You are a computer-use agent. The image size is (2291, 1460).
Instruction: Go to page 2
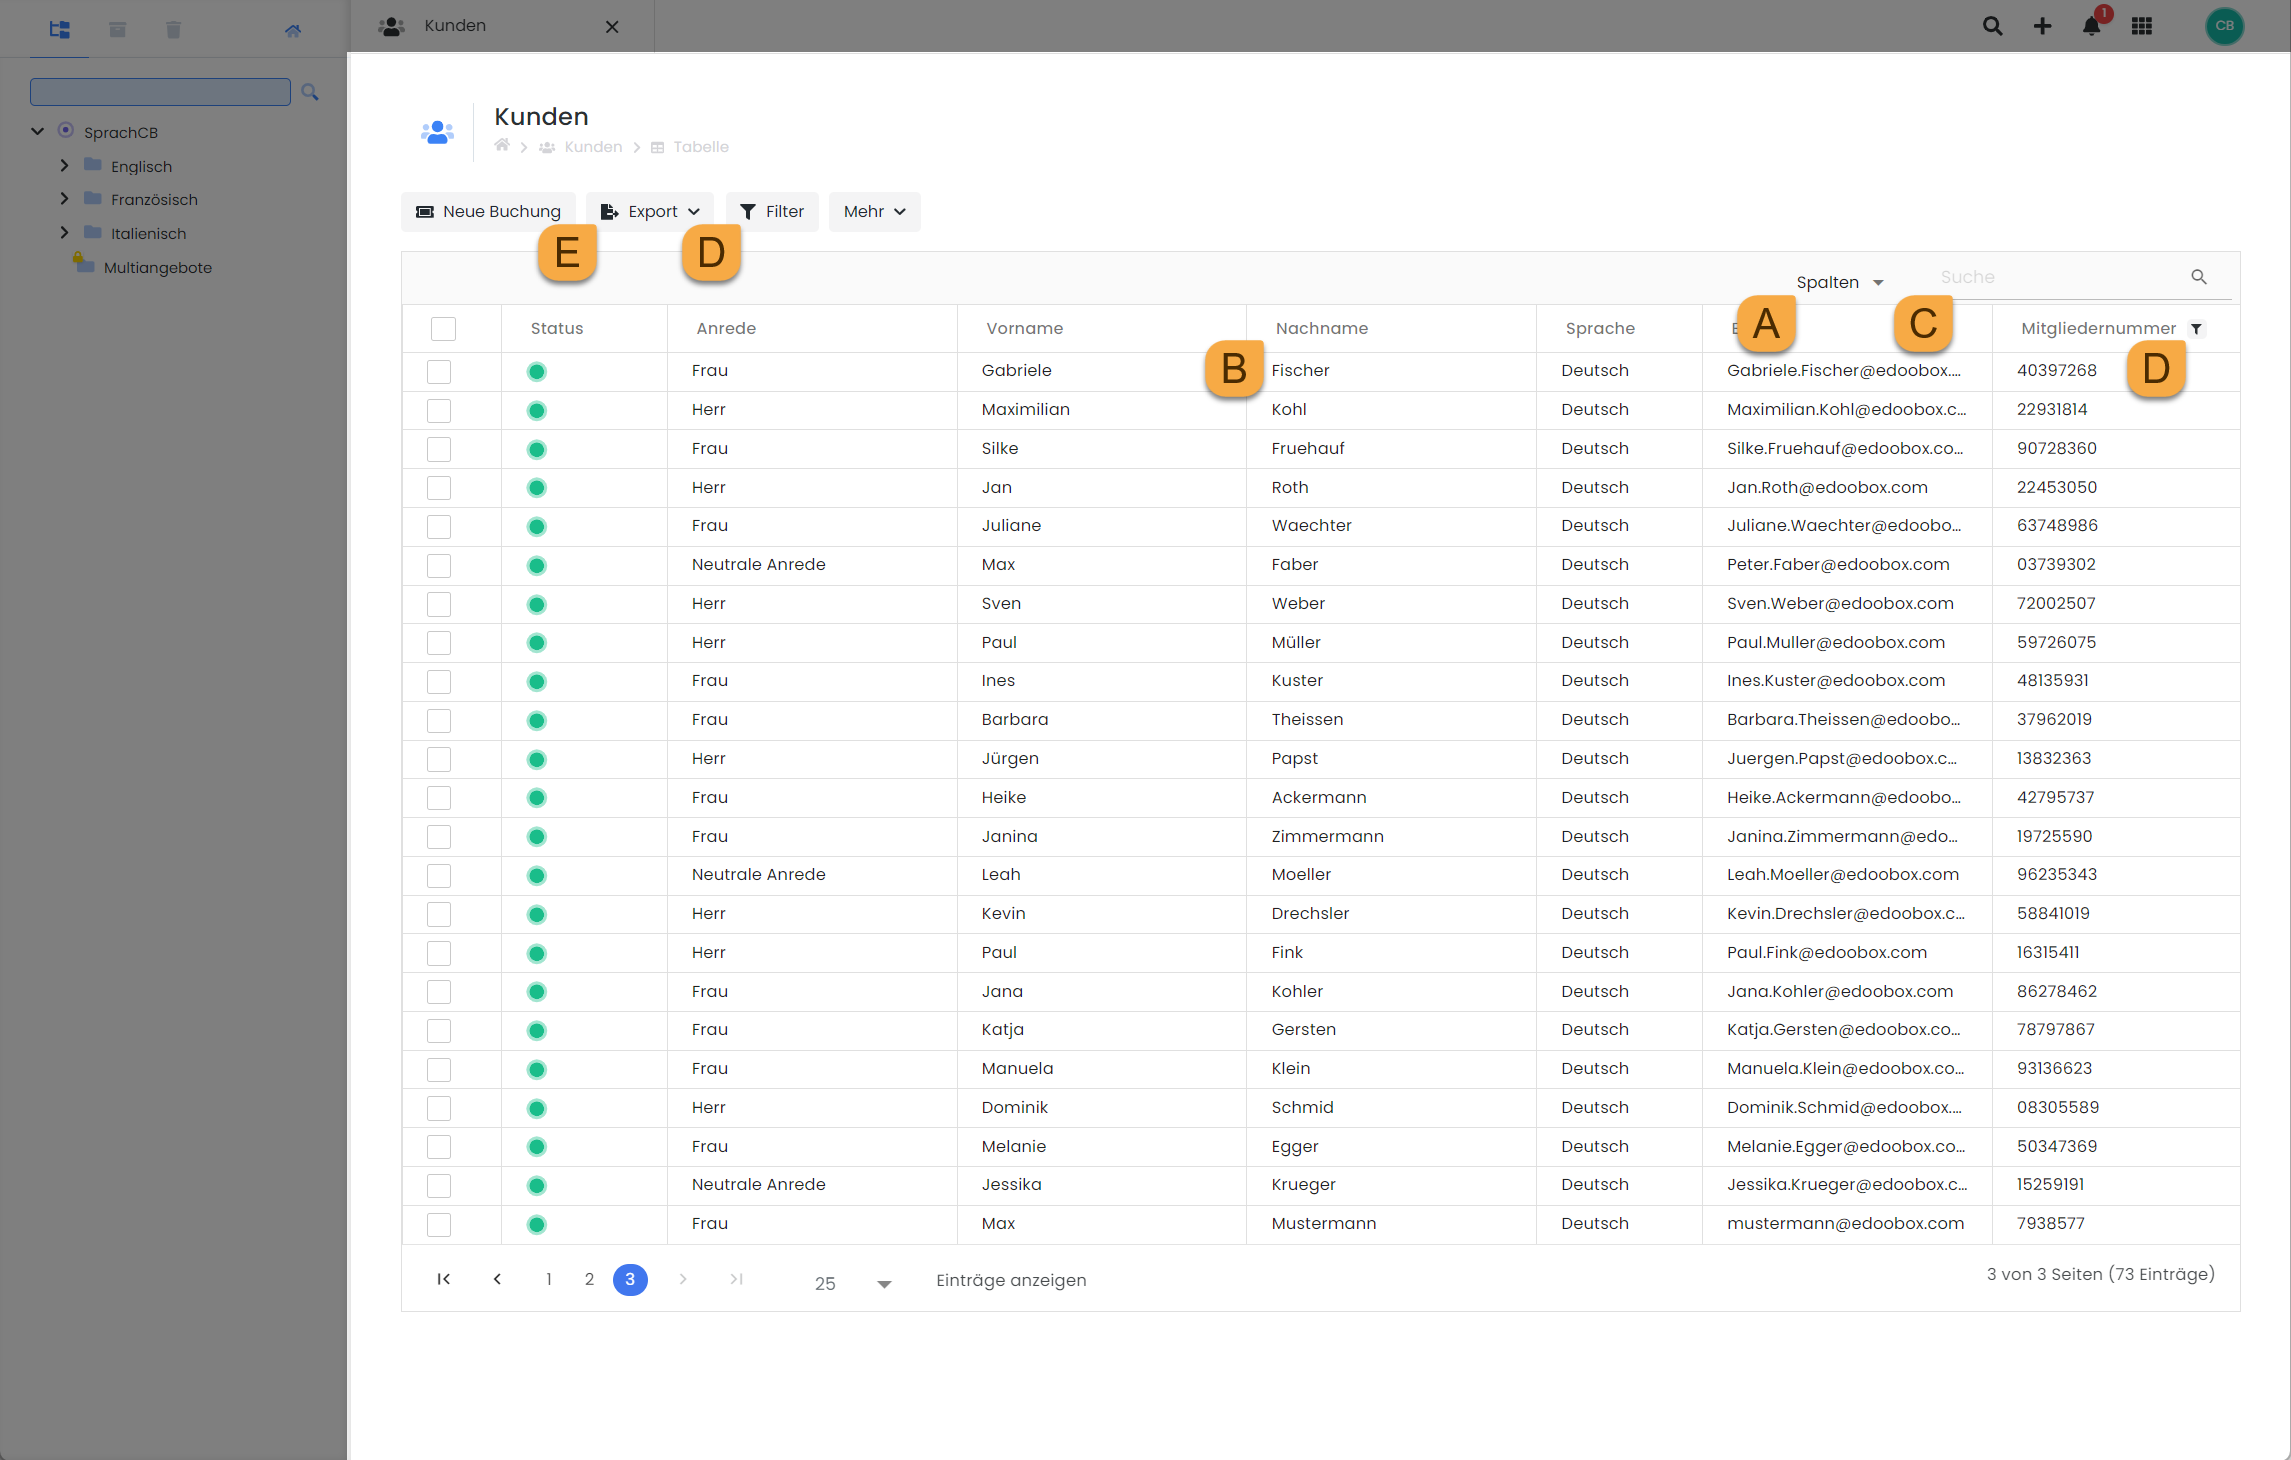coord(589,1280)
